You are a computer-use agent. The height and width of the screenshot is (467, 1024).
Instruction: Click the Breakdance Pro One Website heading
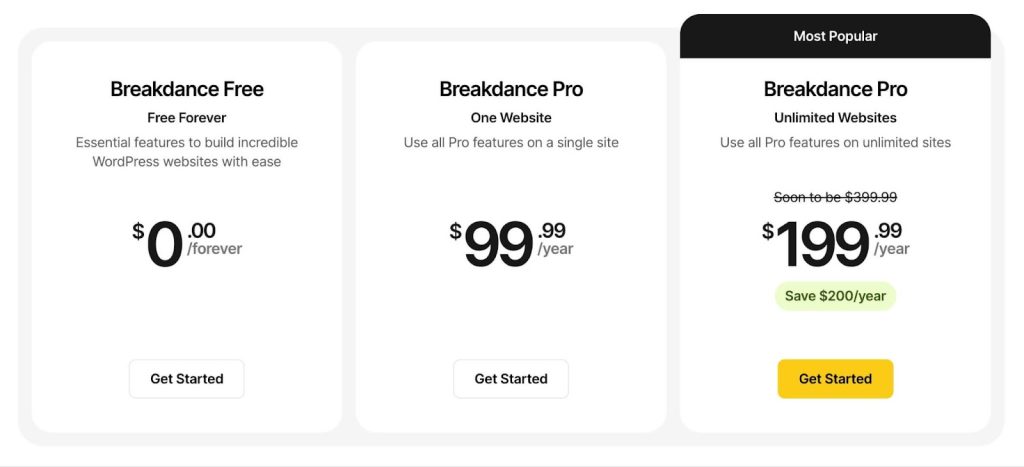[511, 89]
